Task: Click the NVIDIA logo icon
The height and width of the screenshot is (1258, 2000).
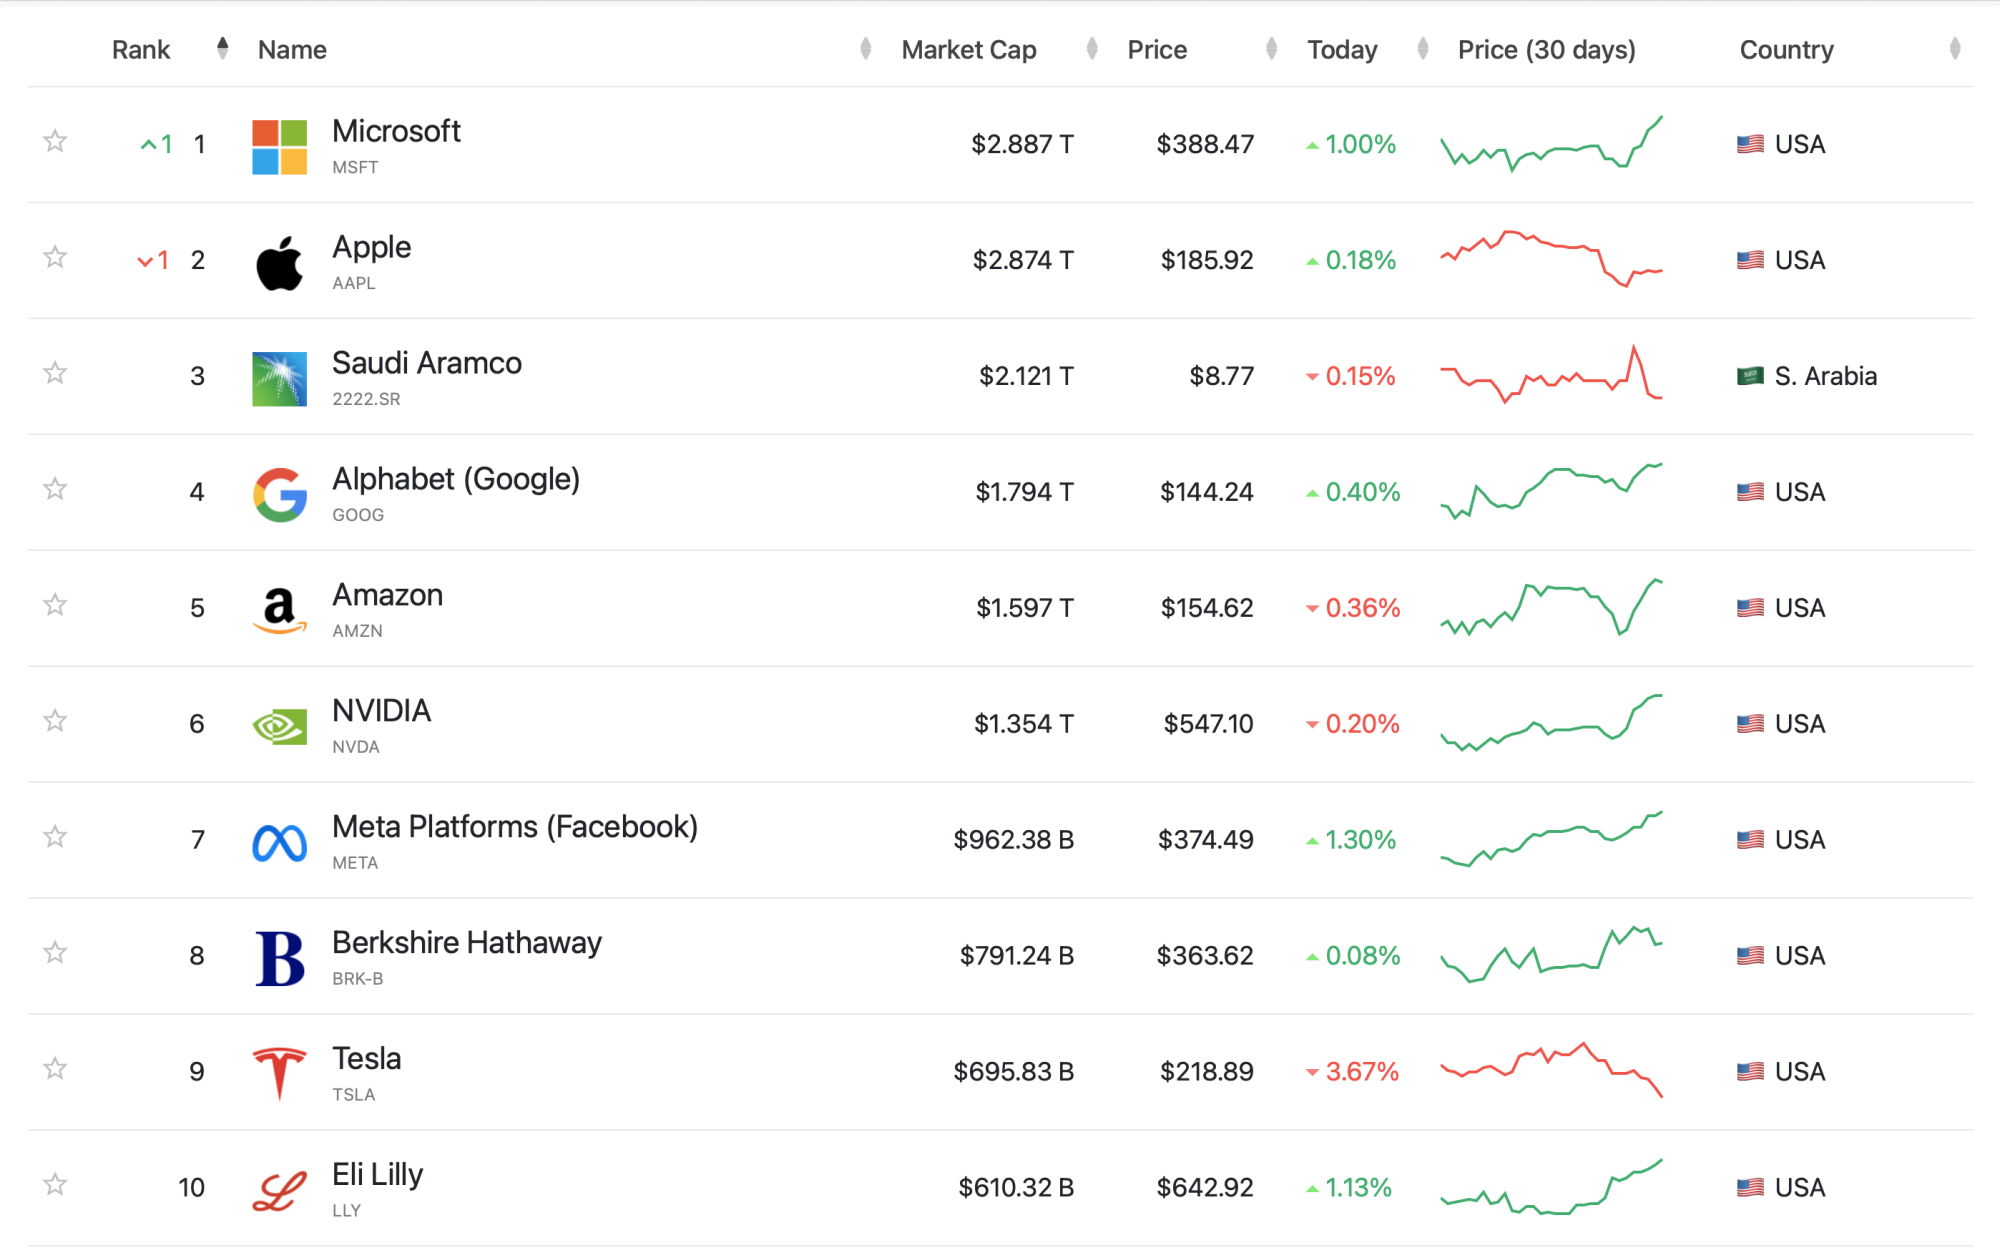Action: click(279, 727)
